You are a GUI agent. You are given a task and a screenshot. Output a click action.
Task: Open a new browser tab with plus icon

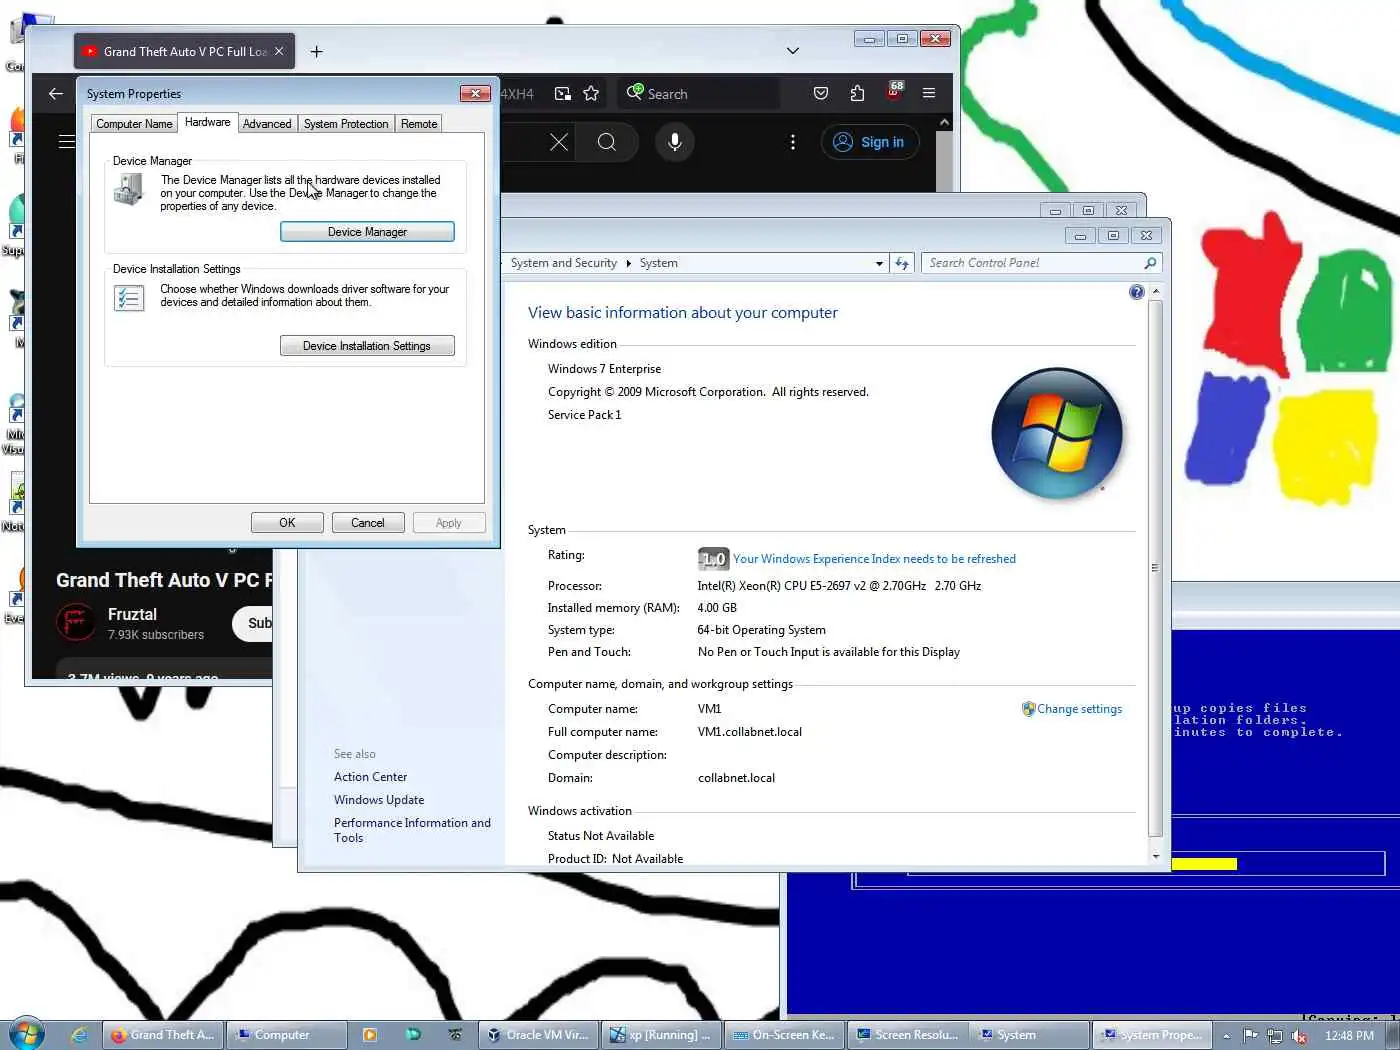pyautogui.click(x=316, y=51)
